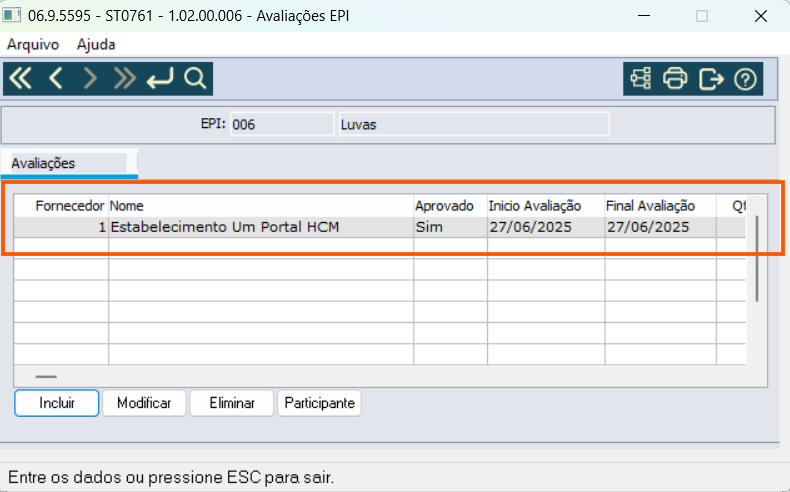The height and width of the screenshot is (492, 790).
Task: Go to previous record arrow
Action: (x=56, y=79)
